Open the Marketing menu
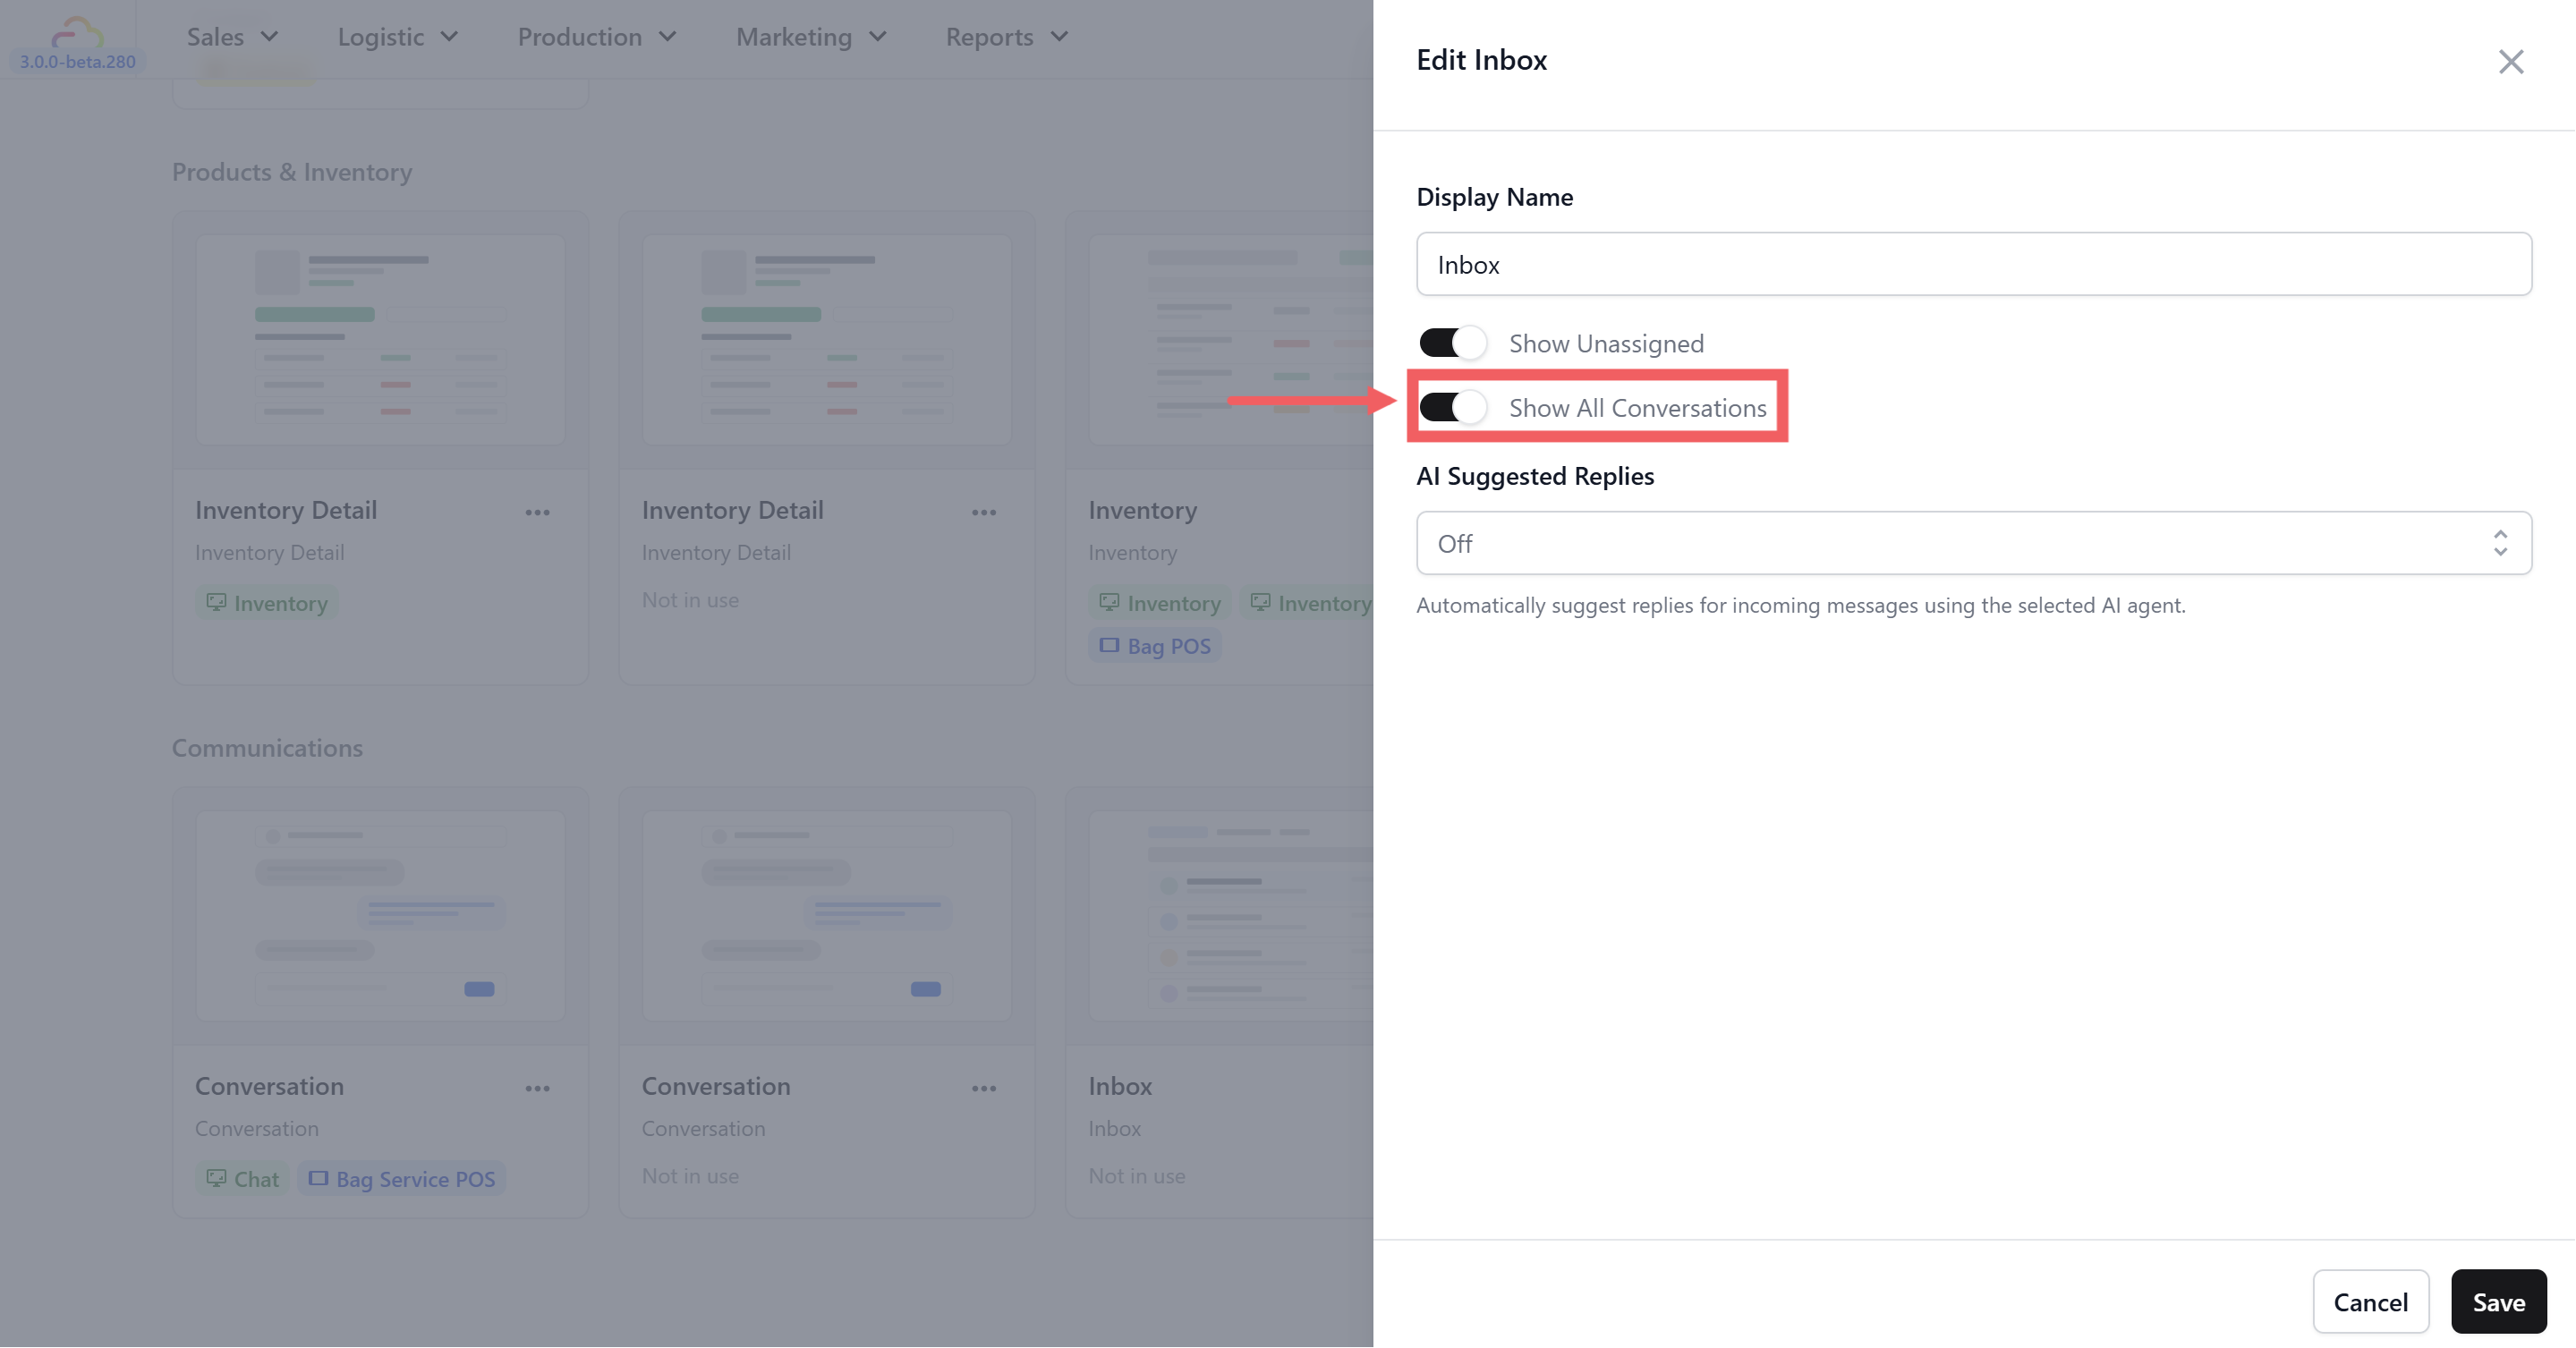Screen dimensions: 2576x1348 click(811, 37)
